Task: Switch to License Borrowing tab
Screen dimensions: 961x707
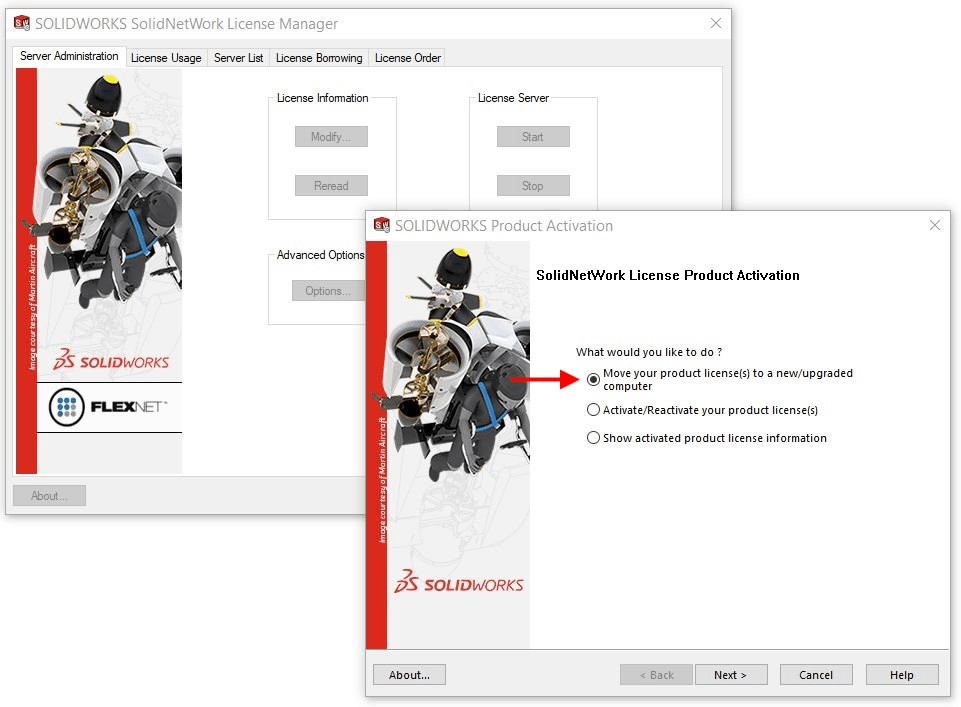Action: [319, 58]
